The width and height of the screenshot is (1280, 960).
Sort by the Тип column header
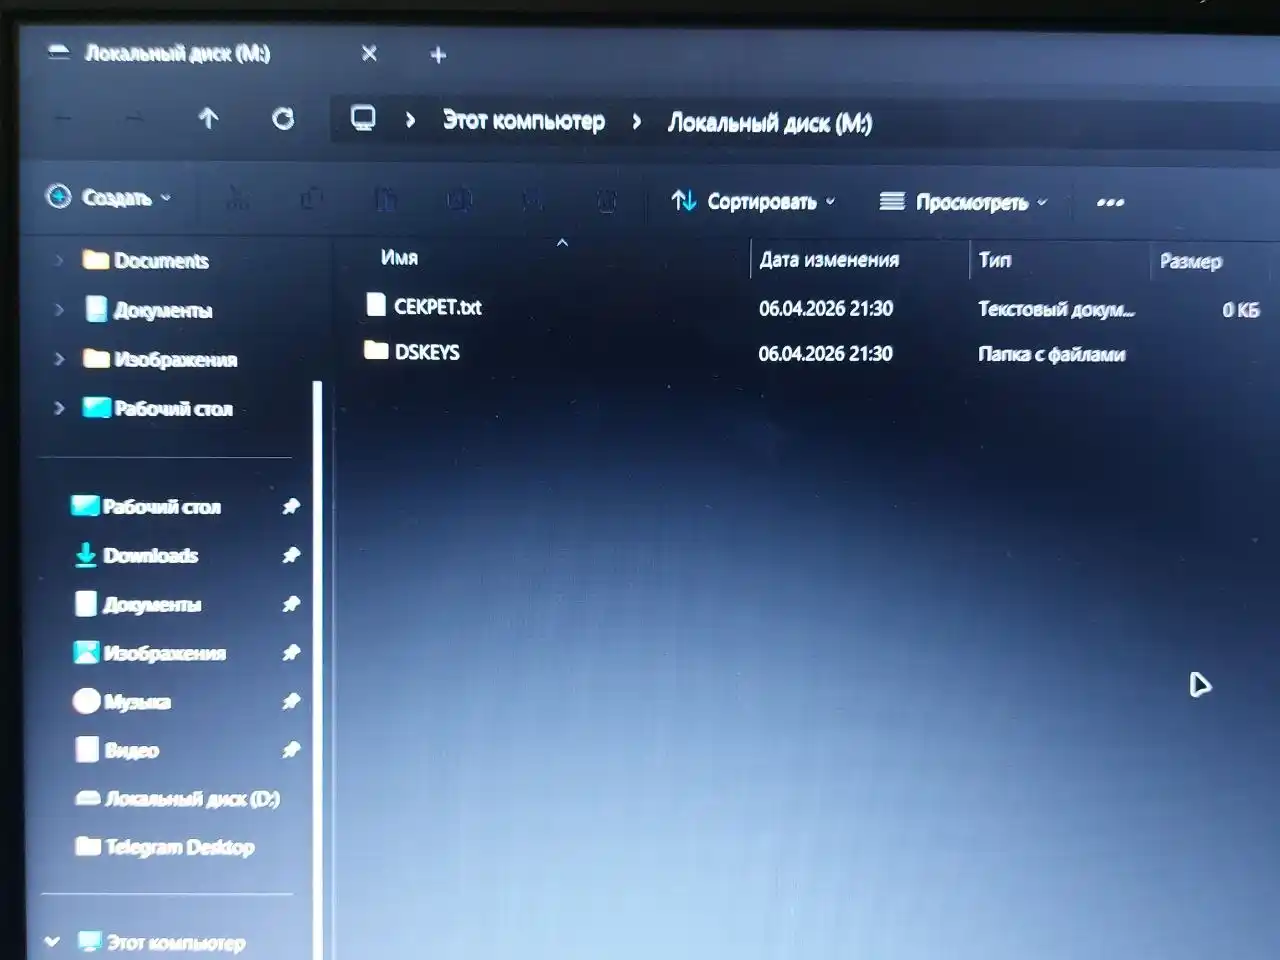(995, 260)
